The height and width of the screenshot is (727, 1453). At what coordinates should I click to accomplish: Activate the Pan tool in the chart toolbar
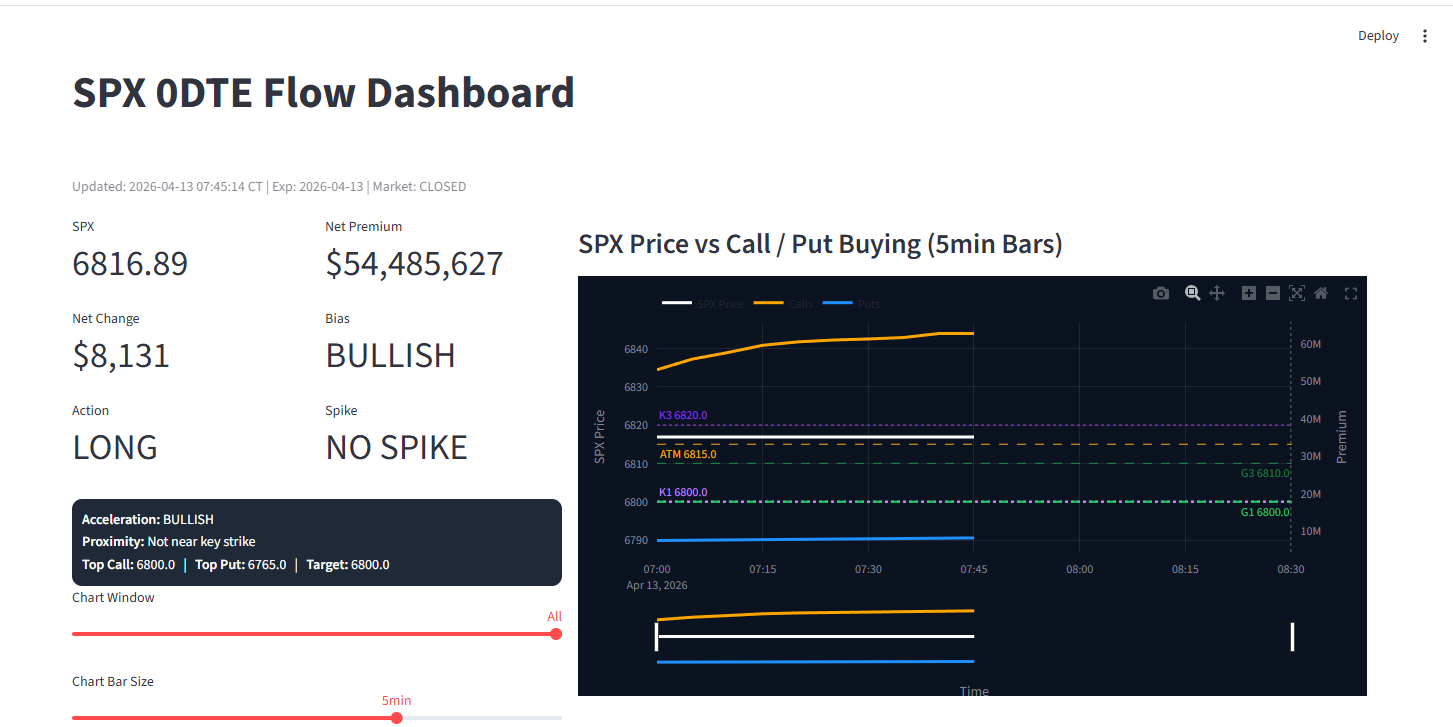pyautogui.click(x=1217, y=293)
